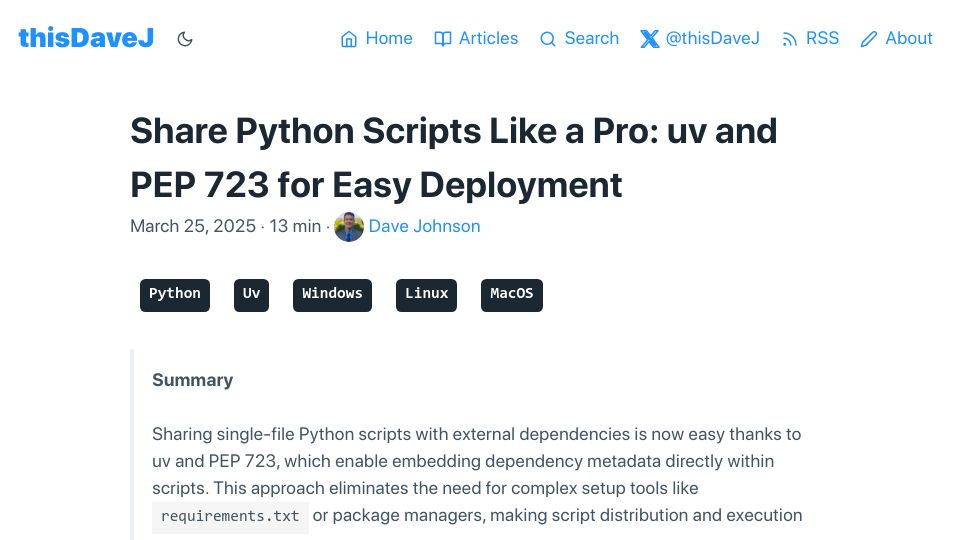The width and height of the screenshot is (960, 540).
Task: Click the requirements.txt inline code
Action: click(x=230, y=516)
